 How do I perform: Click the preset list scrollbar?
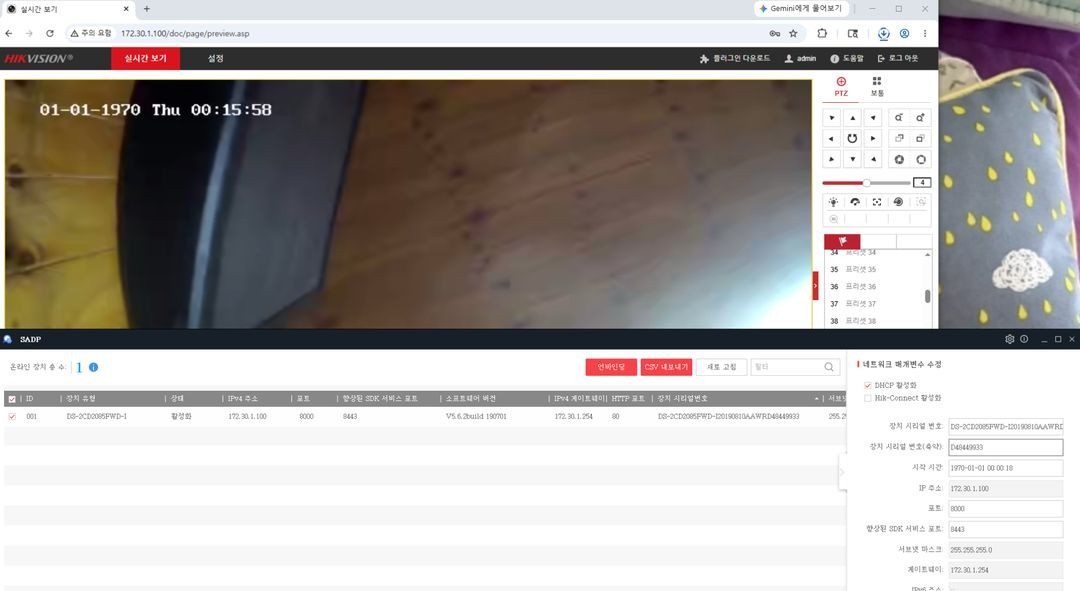928,296
